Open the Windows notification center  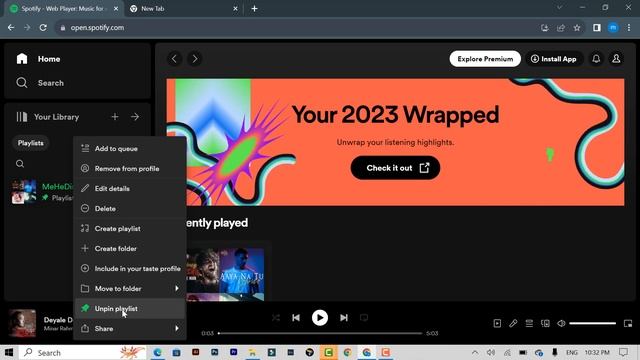tap(623, 352)
